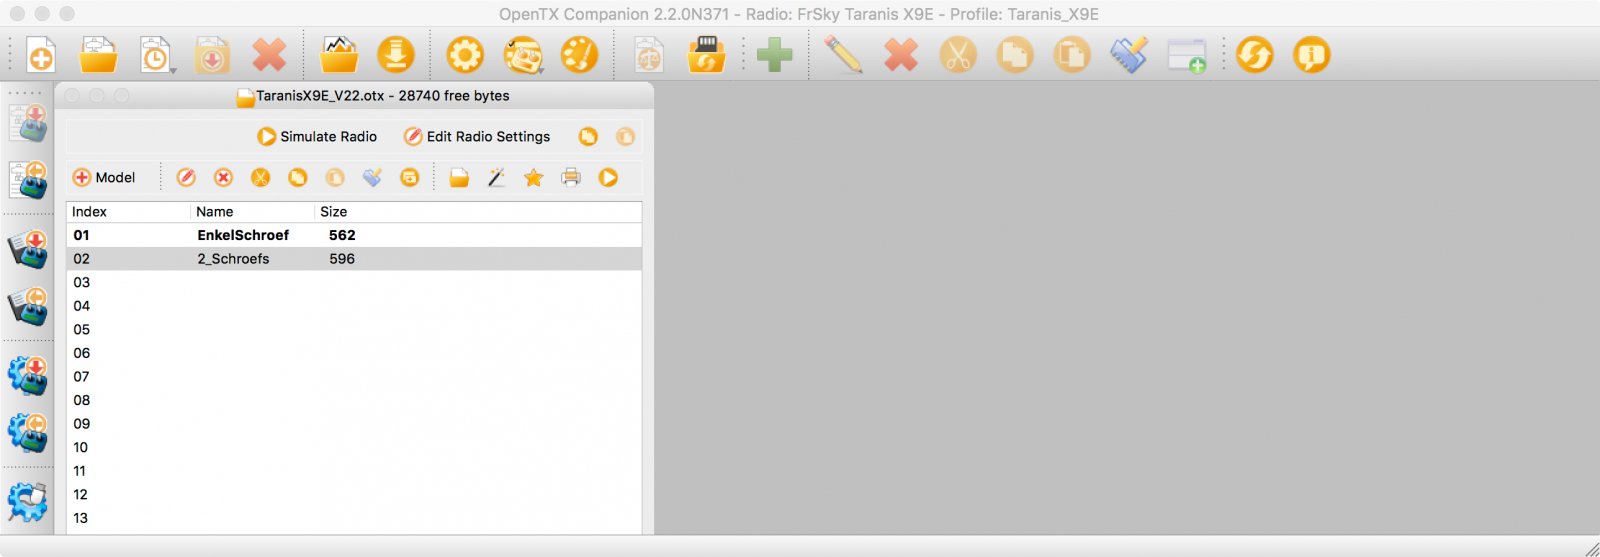Click the Index column header
Image resolution: width=1600 pixels, height=557 pixels.
coord(128,212)
